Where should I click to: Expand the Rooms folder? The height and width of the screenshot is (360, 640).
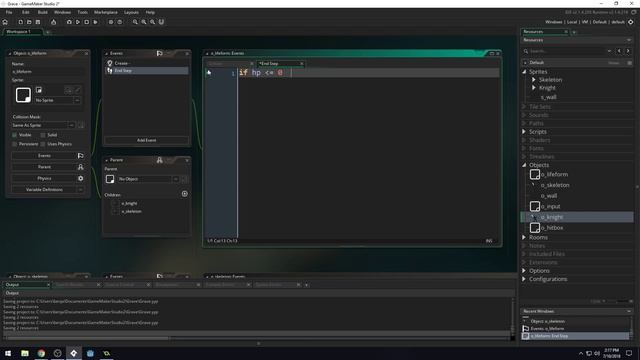click(x=524, y=237)
